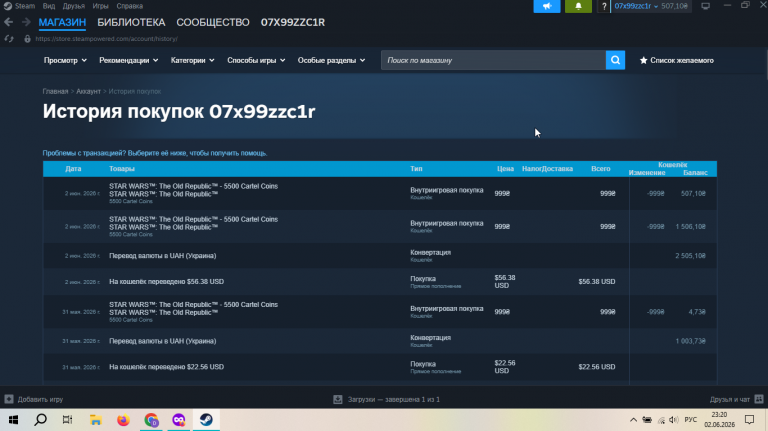Open volume control in system tray
The width and height of the screenshot is (768, 431).
674,420
